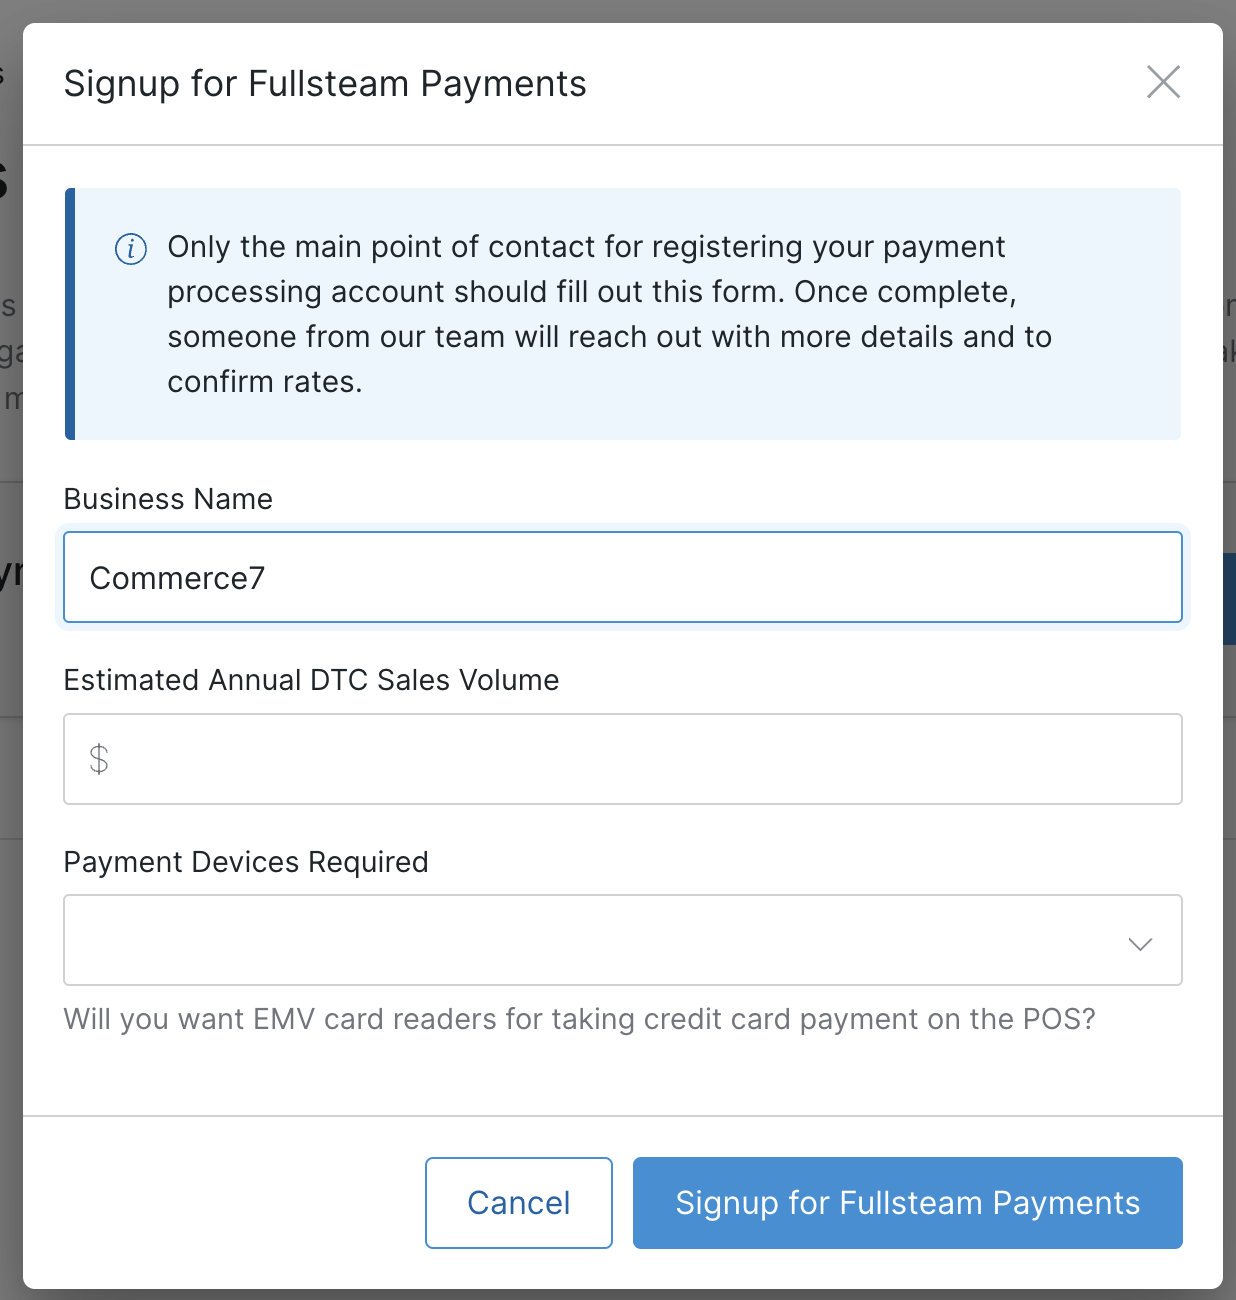The width and height of the screenshot is (1236, 1300).
Task: Open the Payment Devices Required dropdown
Action: pos(622,940)
